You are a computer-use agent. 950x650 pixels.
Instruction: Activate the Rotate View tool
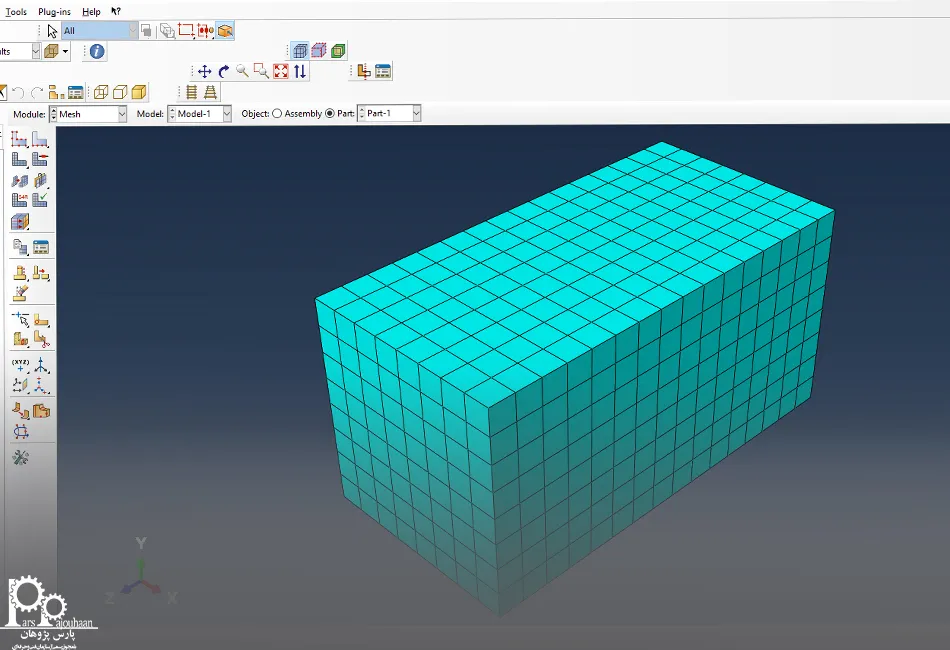pos(223,71)
